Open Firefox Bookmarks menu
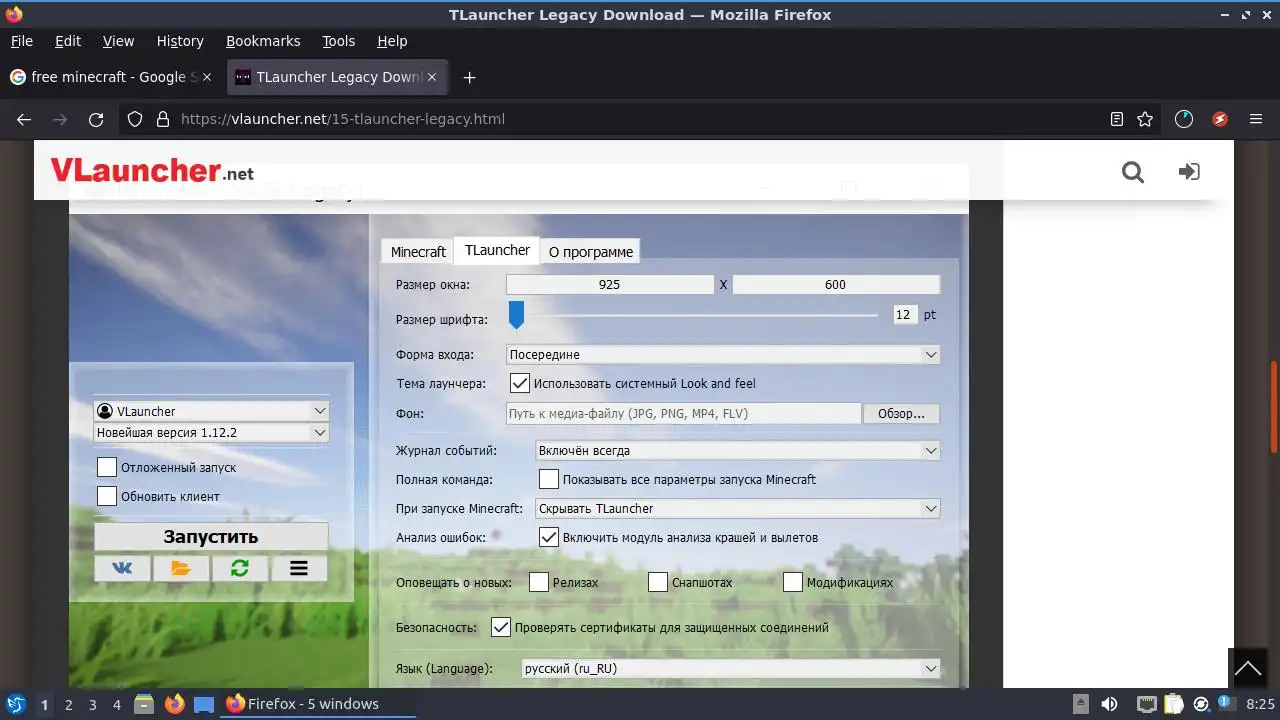Viewport: 1280px width, 720px height. click(263, 41)
